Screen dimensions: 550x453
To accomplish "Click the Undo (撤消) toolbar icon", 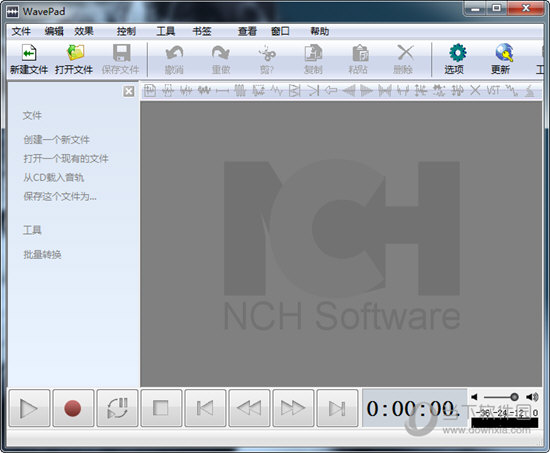I will point(174,53).
